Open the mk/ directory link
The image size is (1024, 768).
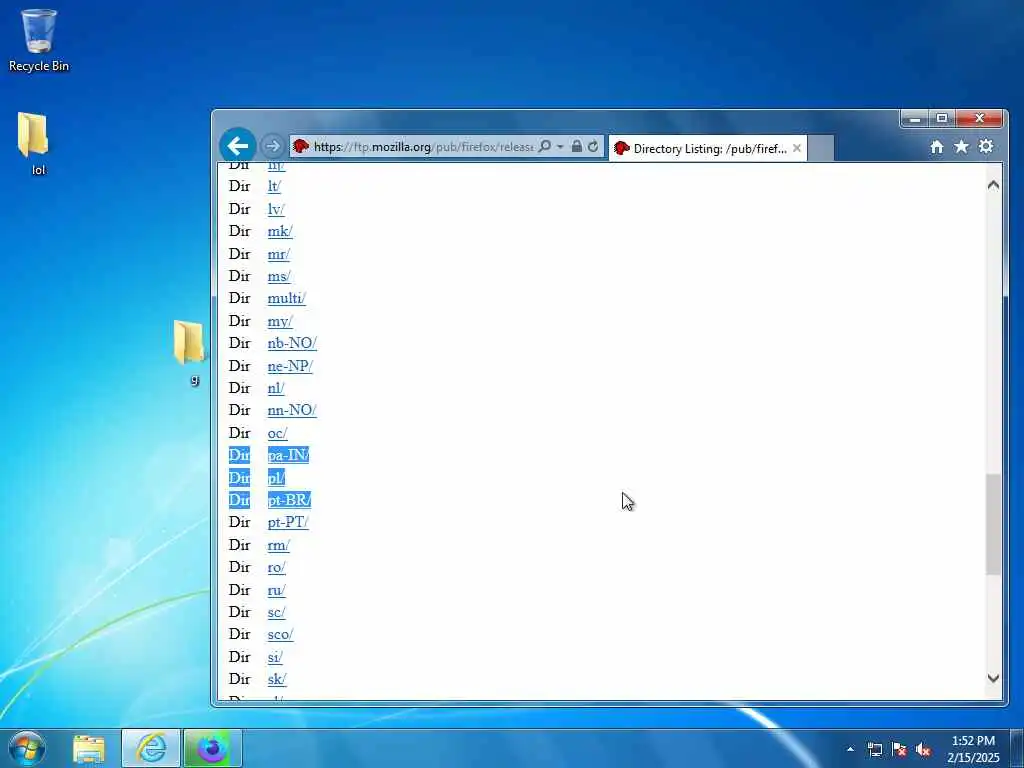(280, 231)
